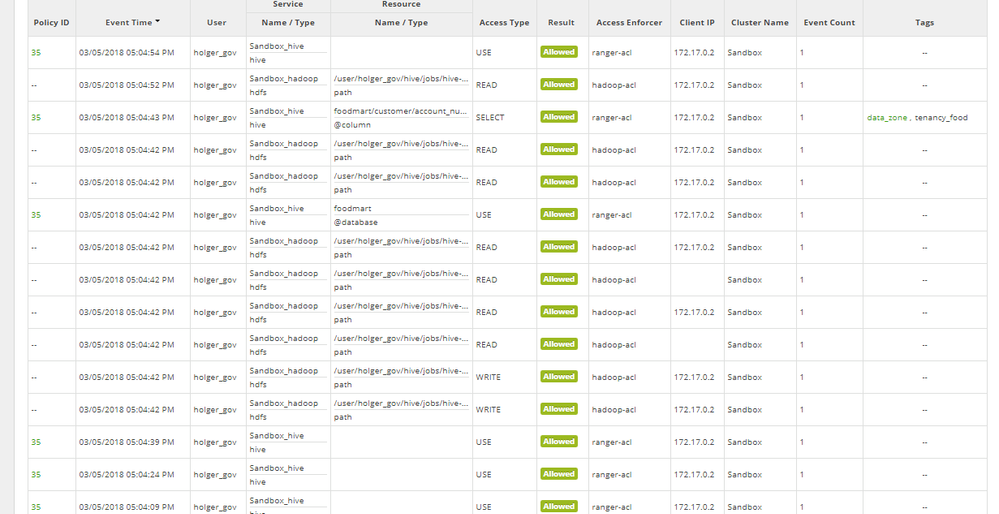
Task: Select event time 03/05/2018 05:04:54 PM
Action: [126, 53]
